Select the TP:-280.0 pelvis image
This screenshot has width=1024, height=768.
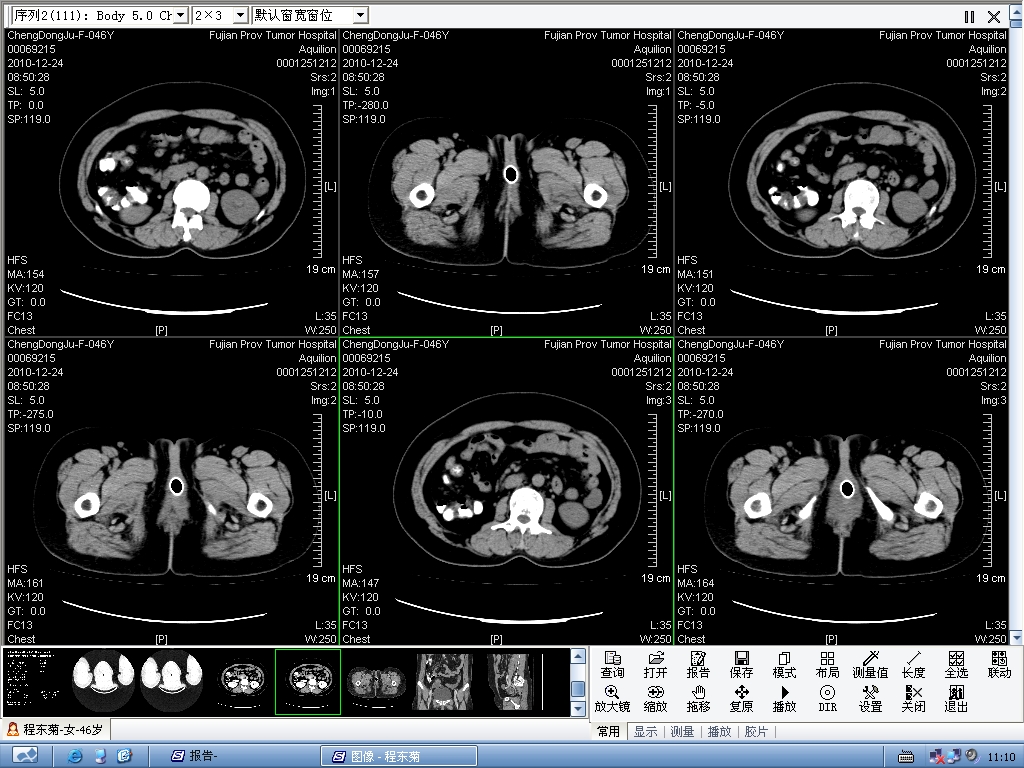(507, 182)
